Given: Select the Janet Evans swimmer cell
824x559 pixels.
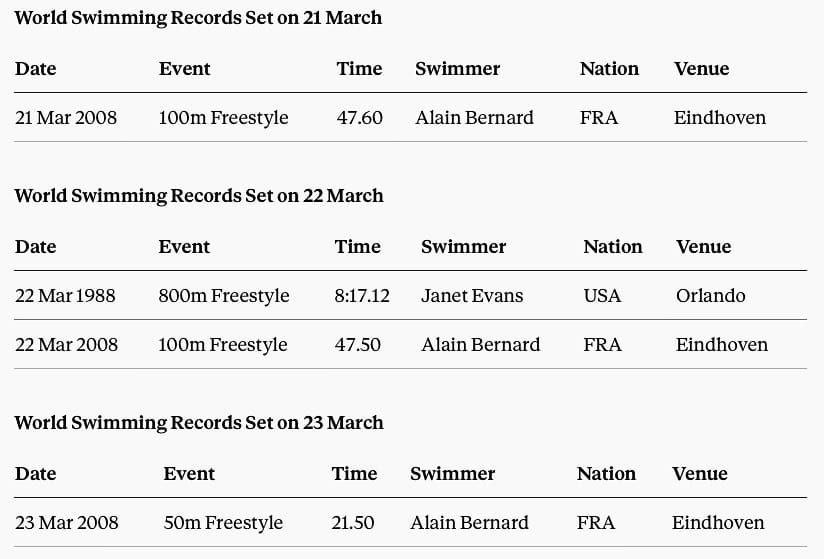Looking at the screenshot, I should [x=472, y=296].
